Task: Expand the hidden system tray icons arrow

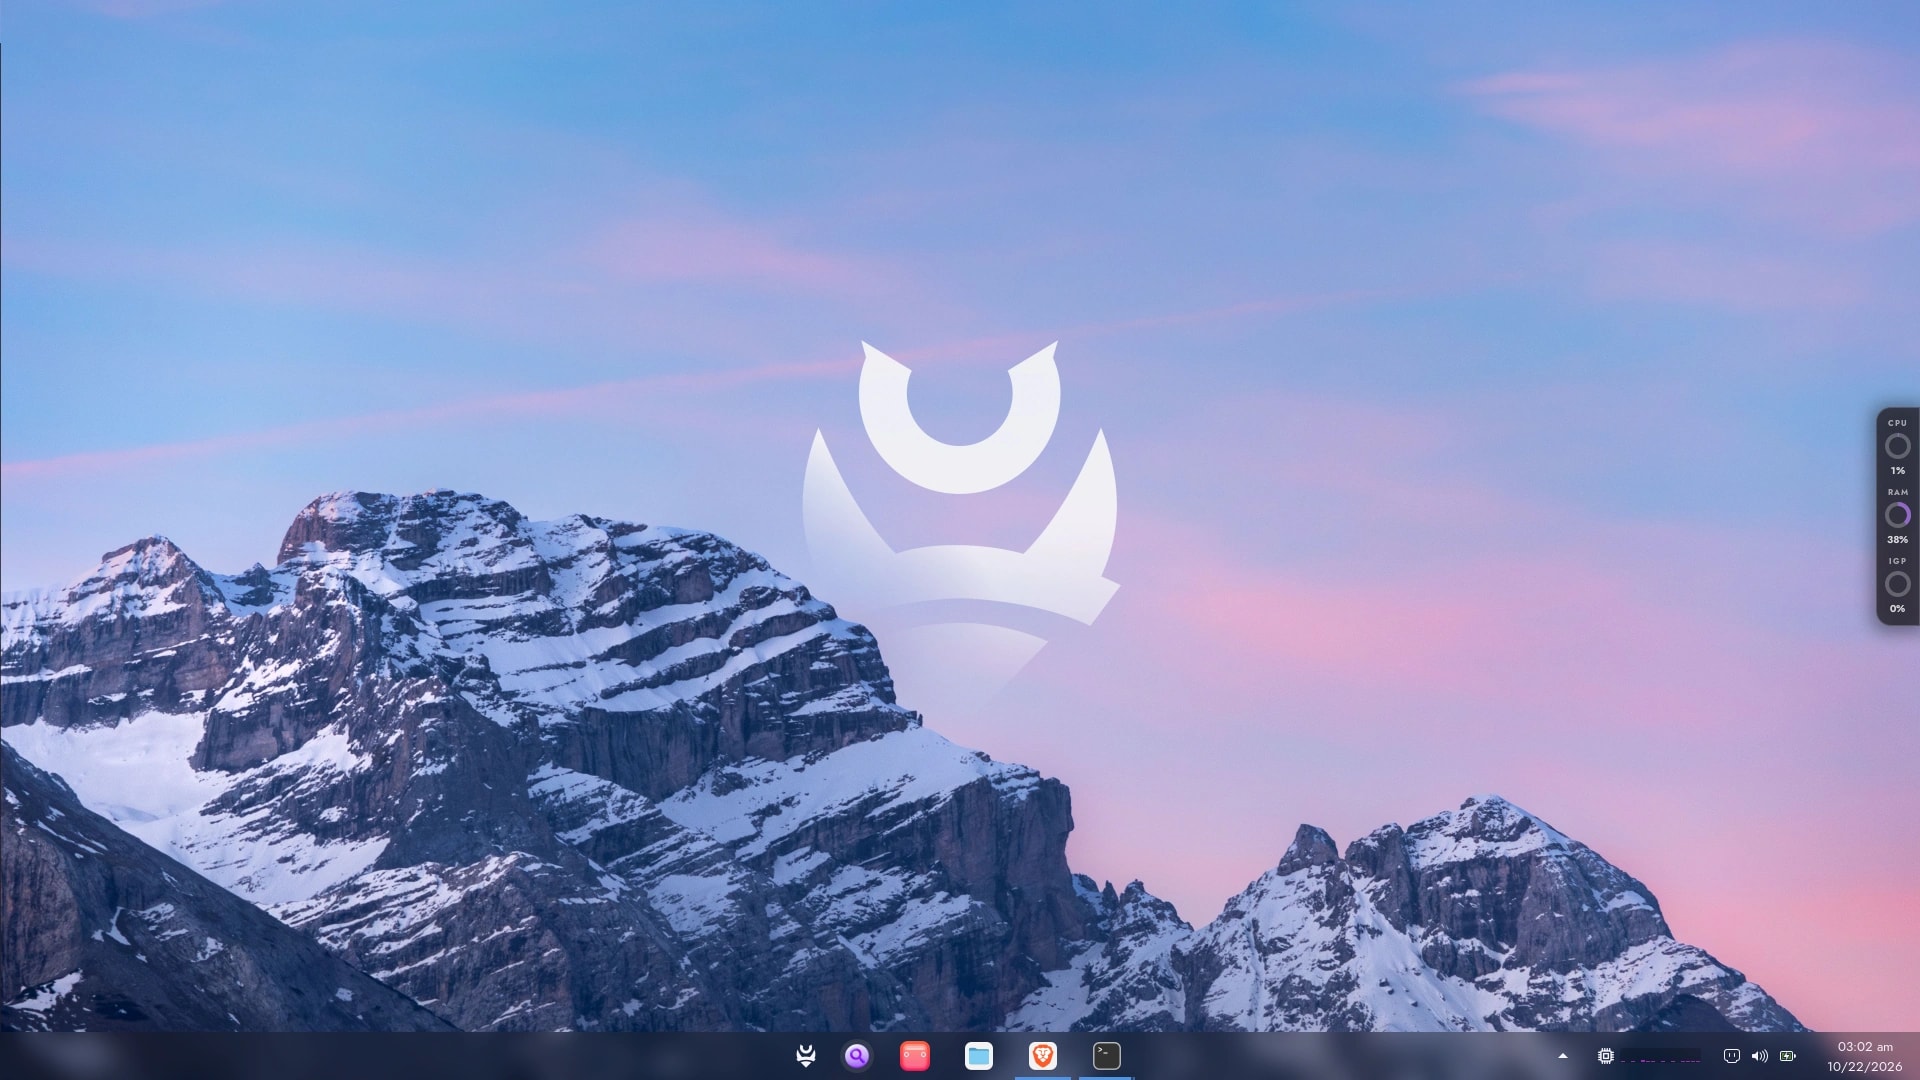Action: point(1563,1056)
